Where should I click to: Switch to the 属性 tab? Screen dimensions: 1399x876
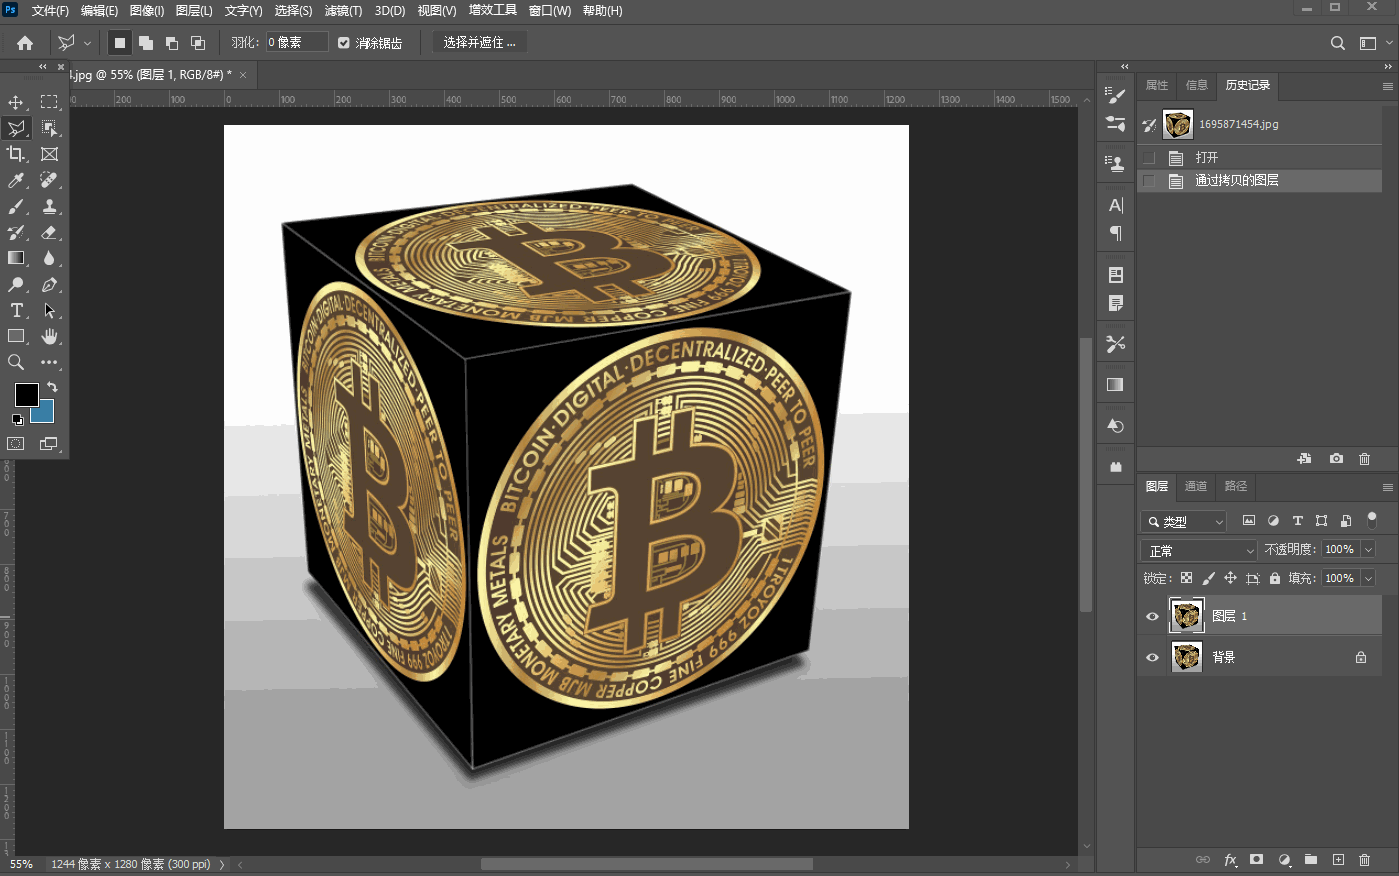[1157, 85]
